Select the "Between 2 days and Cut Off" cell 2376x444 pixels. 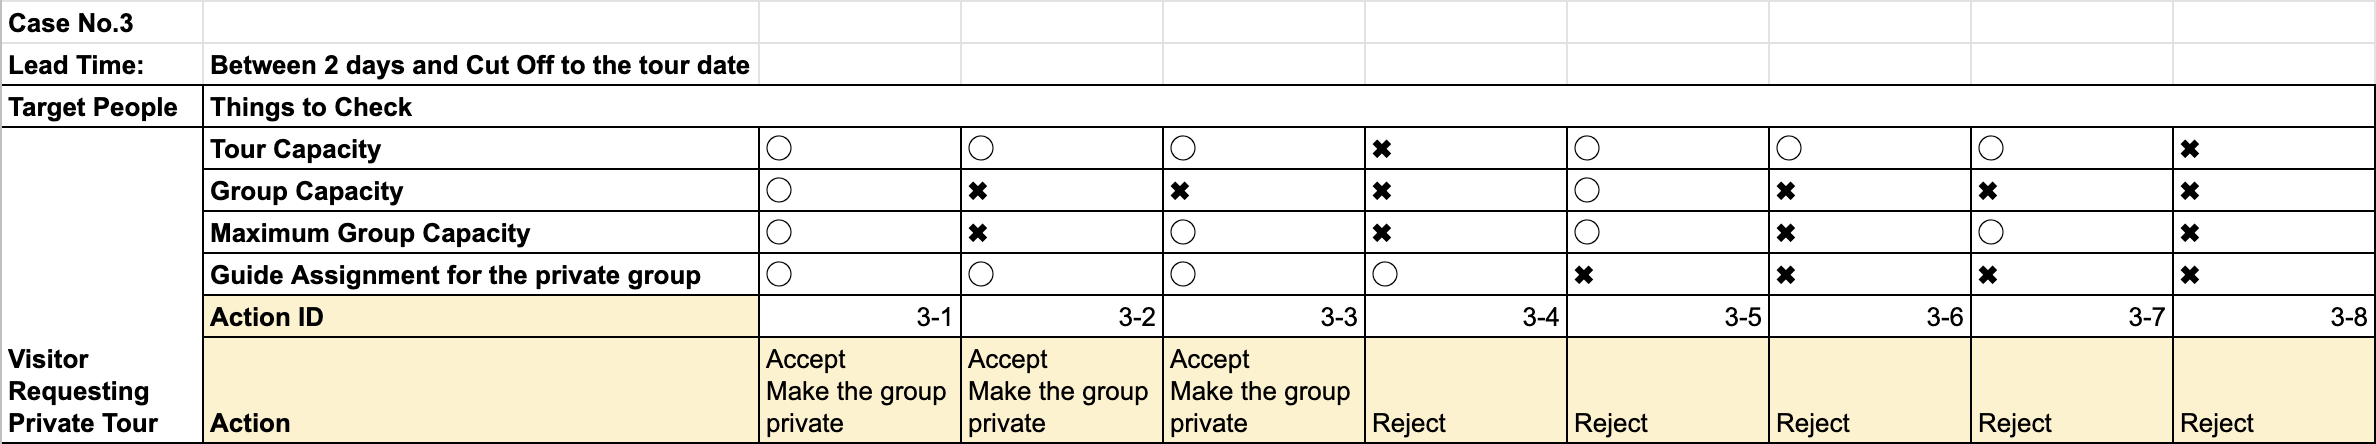[480, 65]
